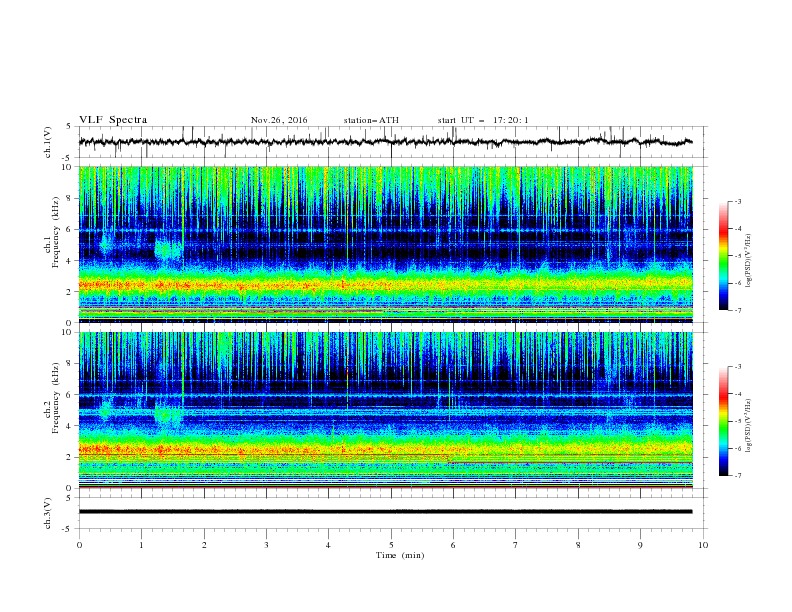Click time axis tick label "7"
792x612 pixels.
click(x=516, y=545)
